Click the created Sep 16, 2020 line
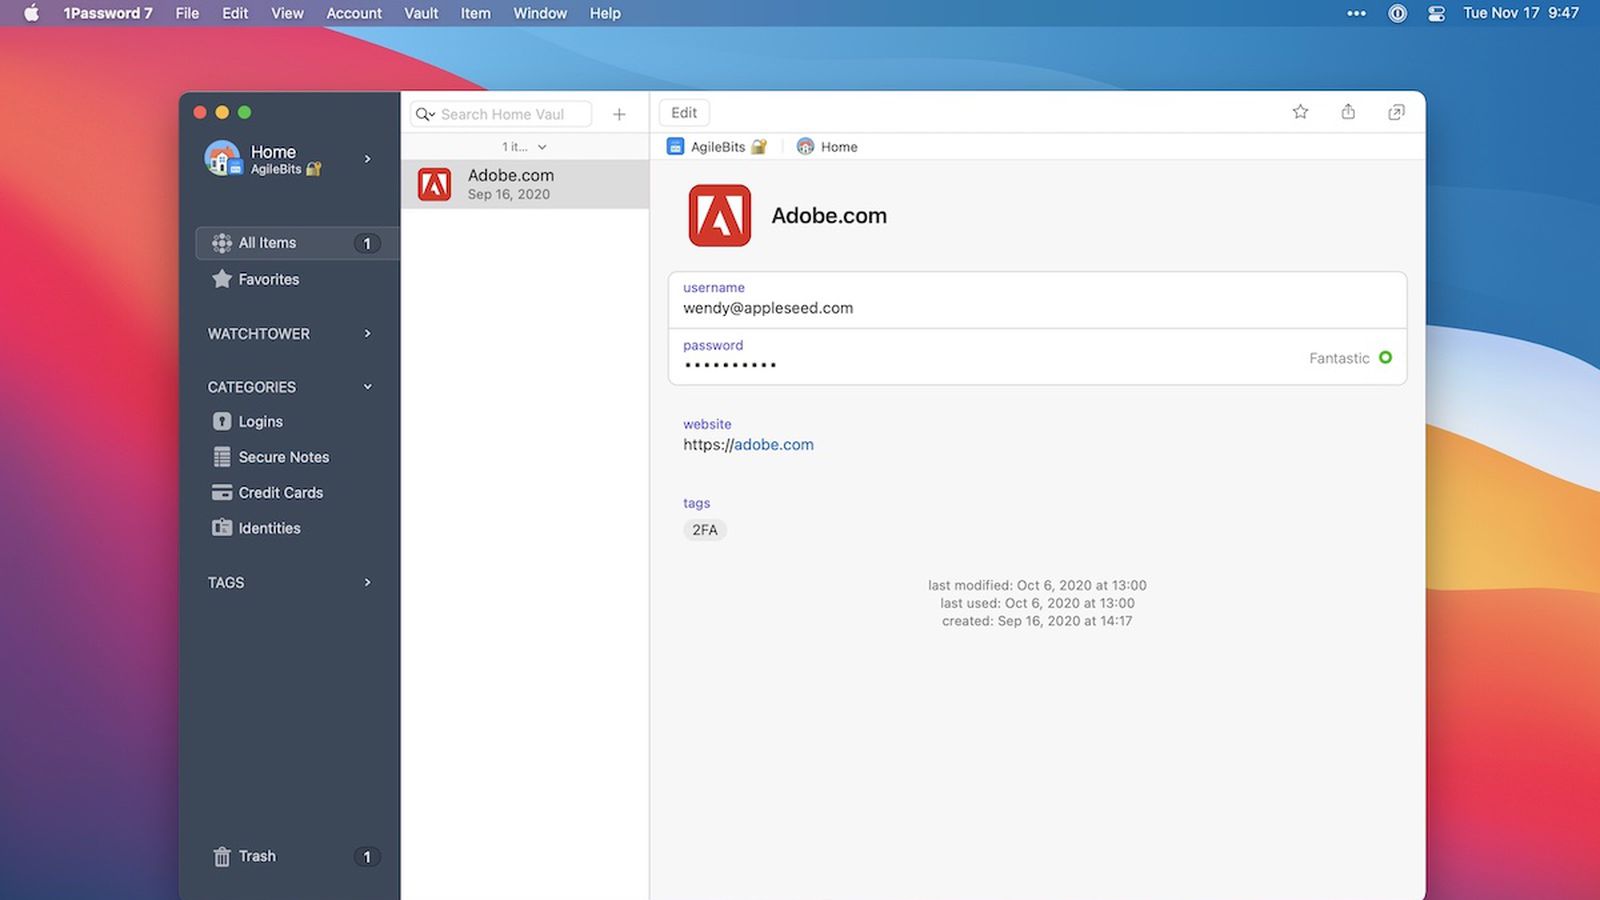This screenshot has height=900, width=1600. (1037, 621)
